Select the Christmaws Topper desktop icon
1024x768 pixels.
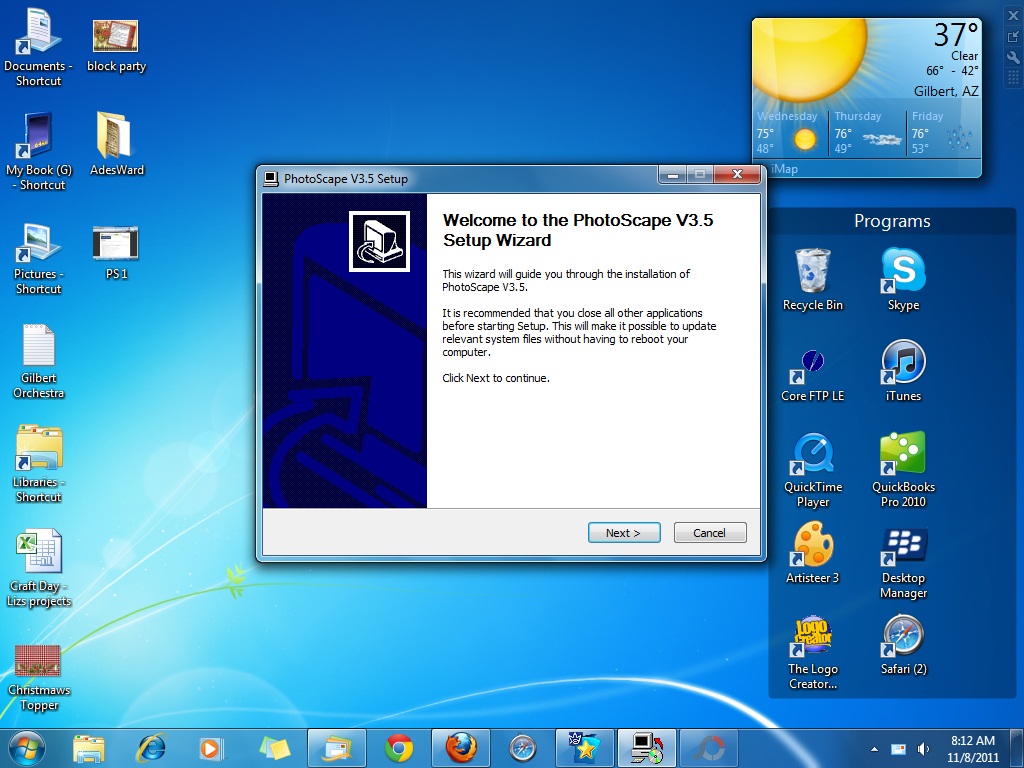39,677
